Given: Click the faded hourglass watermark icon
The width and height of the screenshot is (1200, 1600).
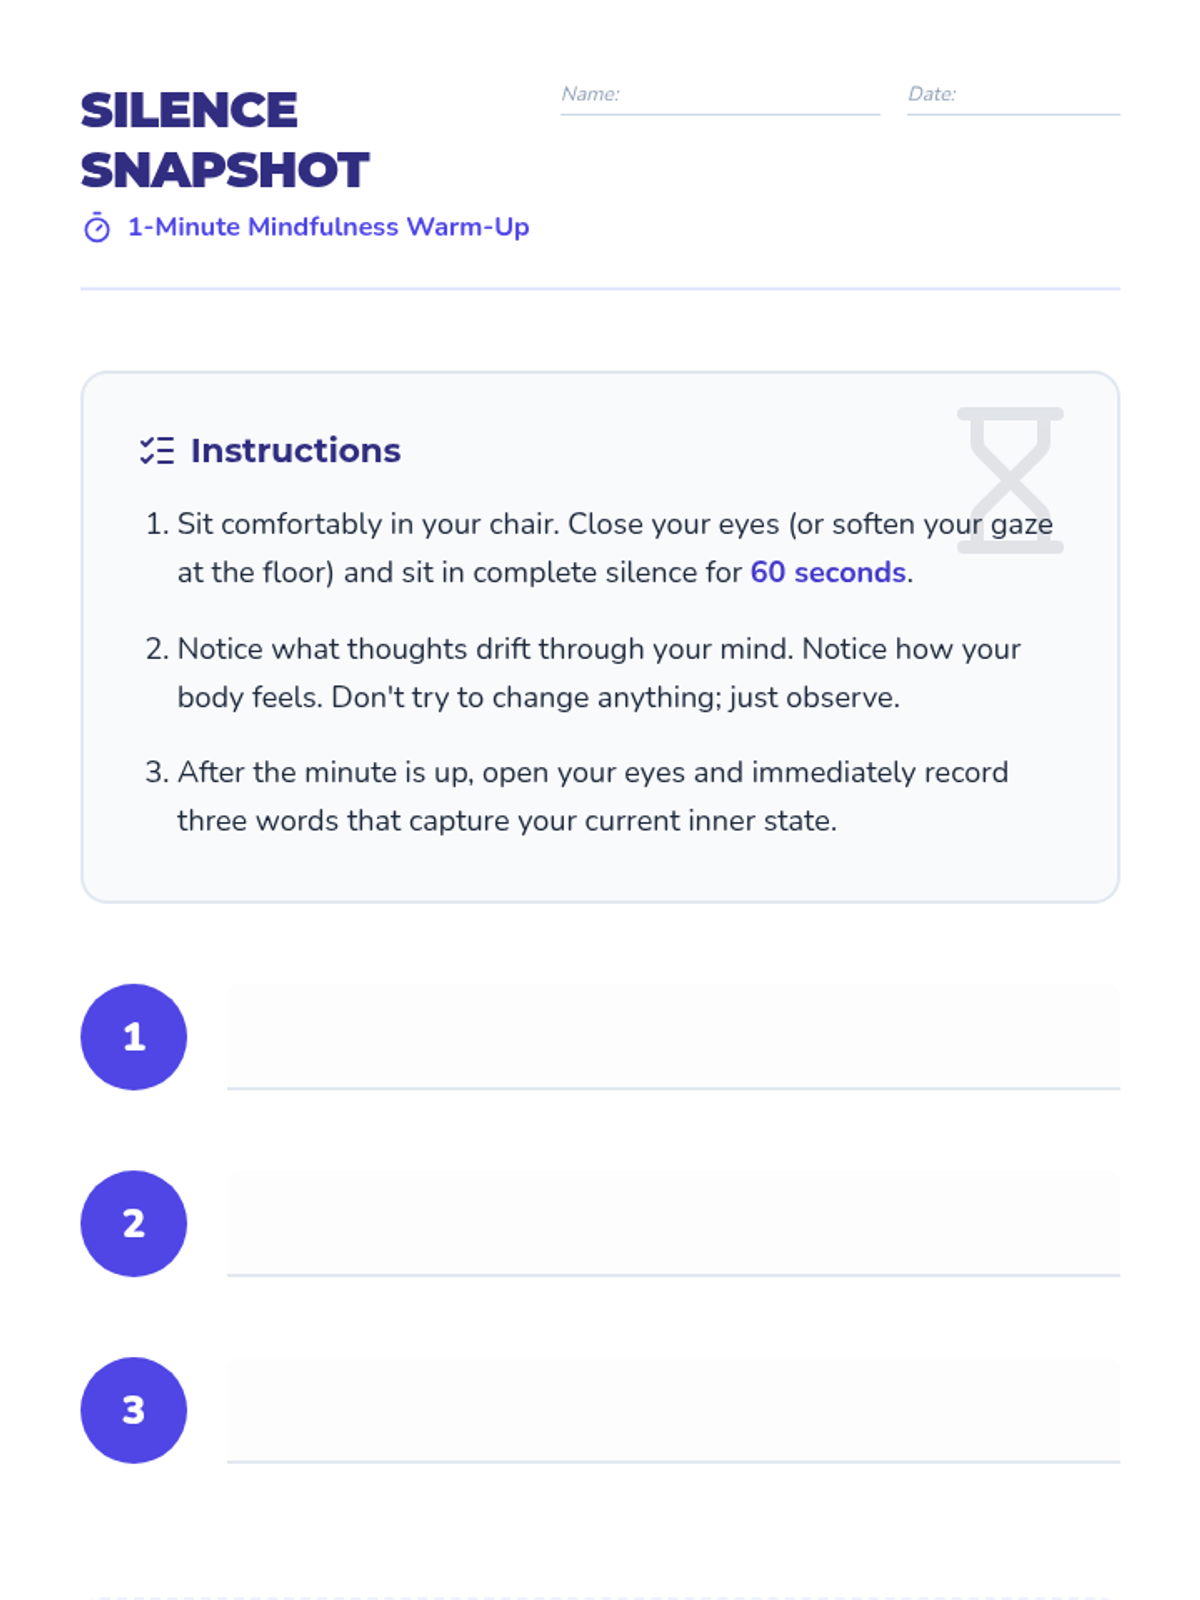Looking at the screenshot, I should [x=1010, y=480].
